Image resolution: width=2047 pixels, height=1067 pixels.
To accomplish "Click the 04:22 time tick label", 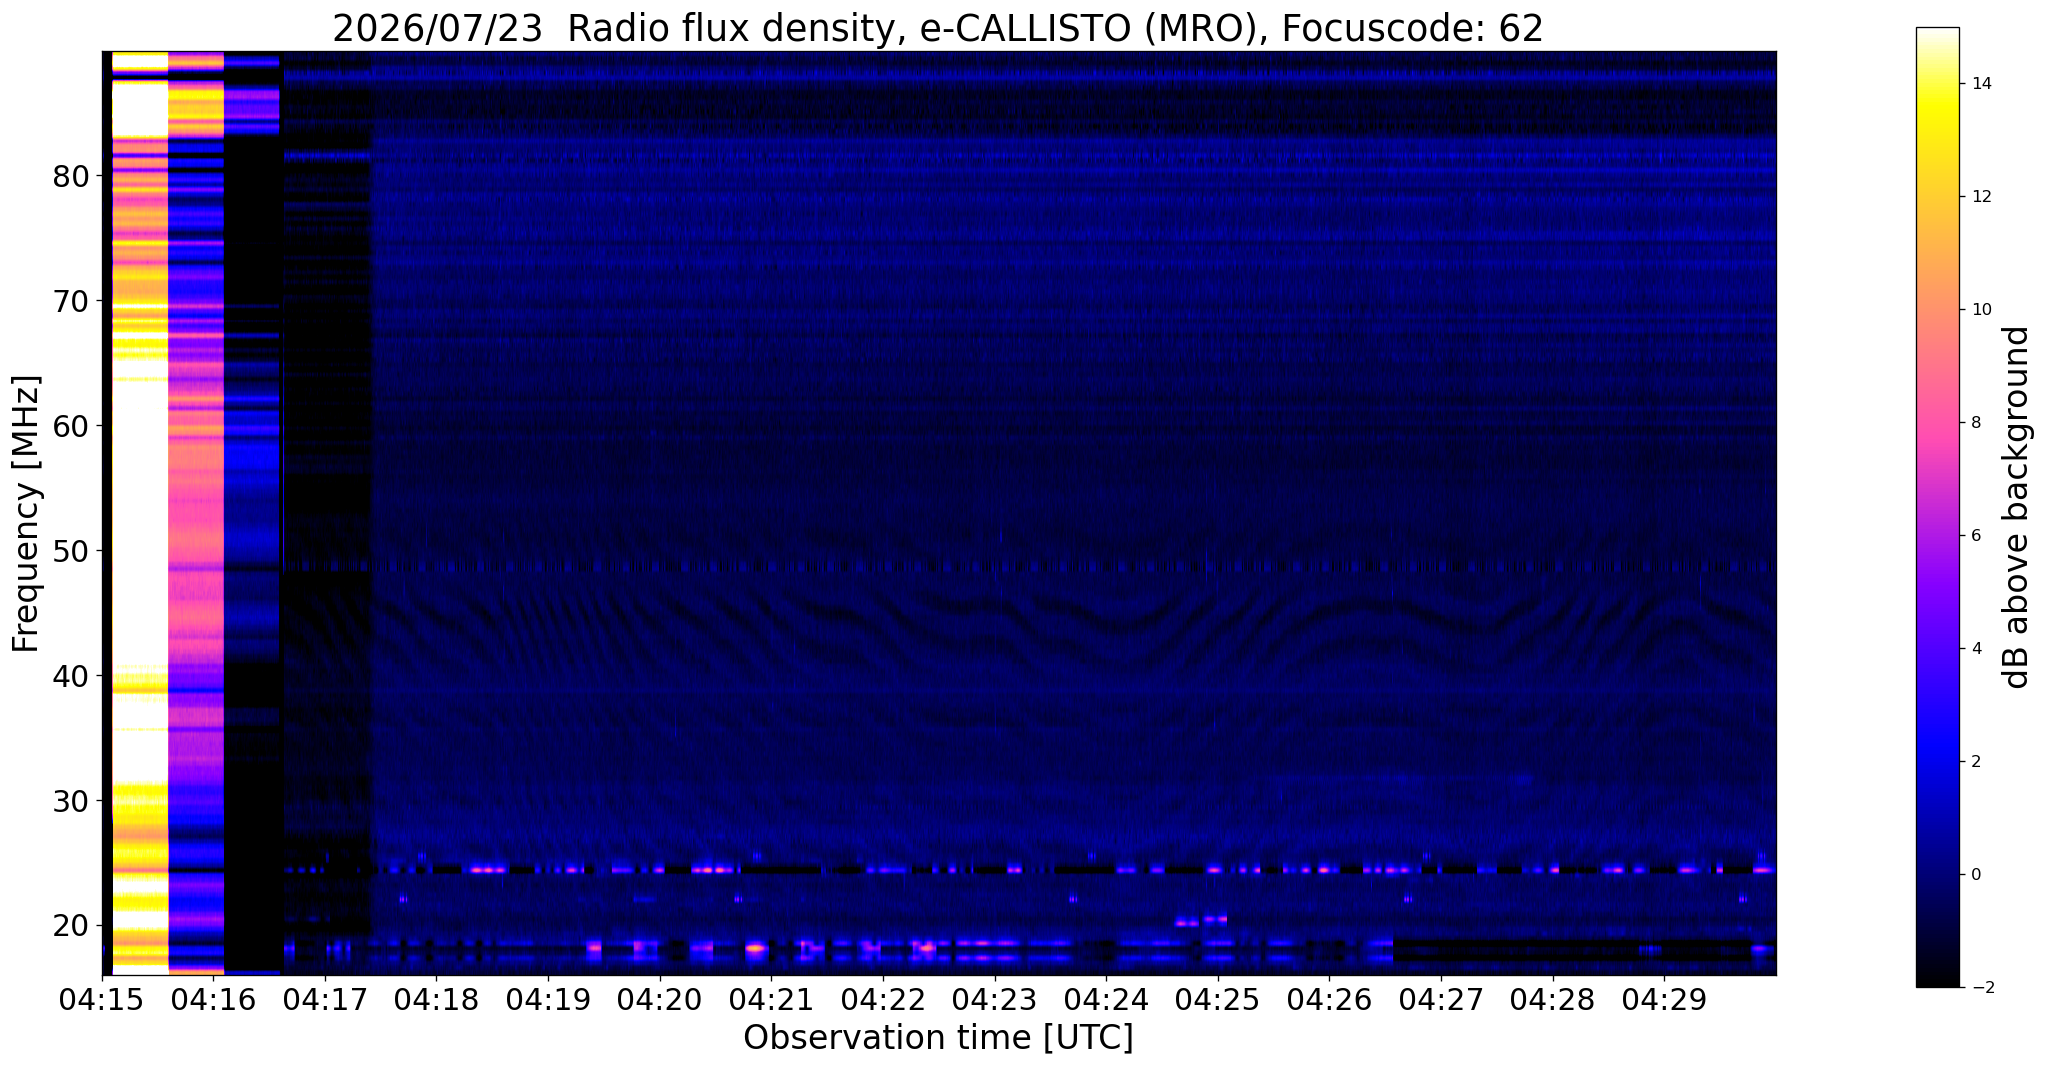I will coord(882,1000).
